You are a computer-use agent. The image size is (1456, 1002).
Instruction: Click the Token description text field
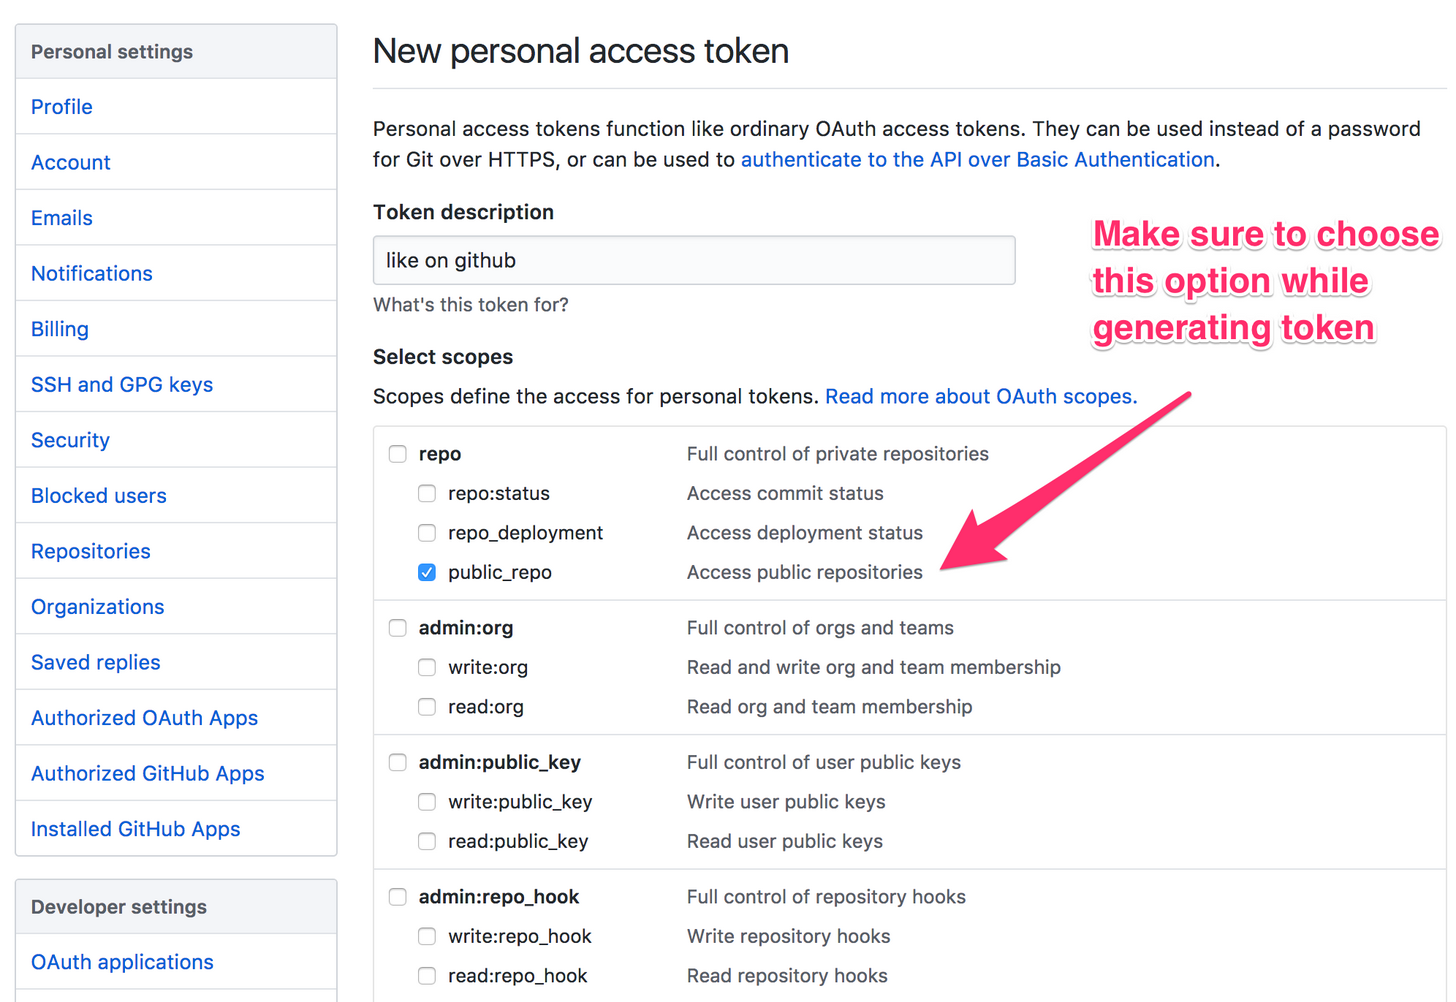coord(694,260)
